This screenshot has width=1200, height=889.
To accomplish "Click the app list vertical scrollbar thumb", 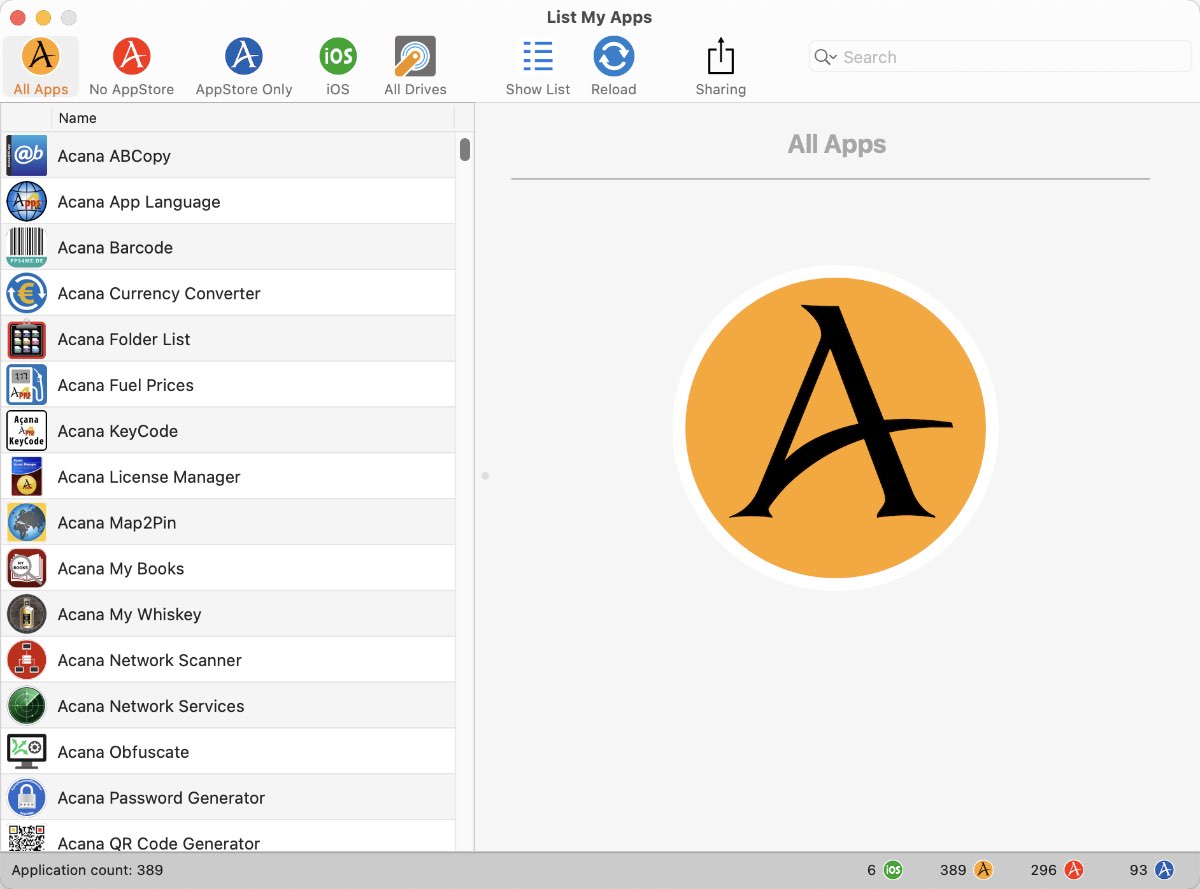I will tap(465, 149).
